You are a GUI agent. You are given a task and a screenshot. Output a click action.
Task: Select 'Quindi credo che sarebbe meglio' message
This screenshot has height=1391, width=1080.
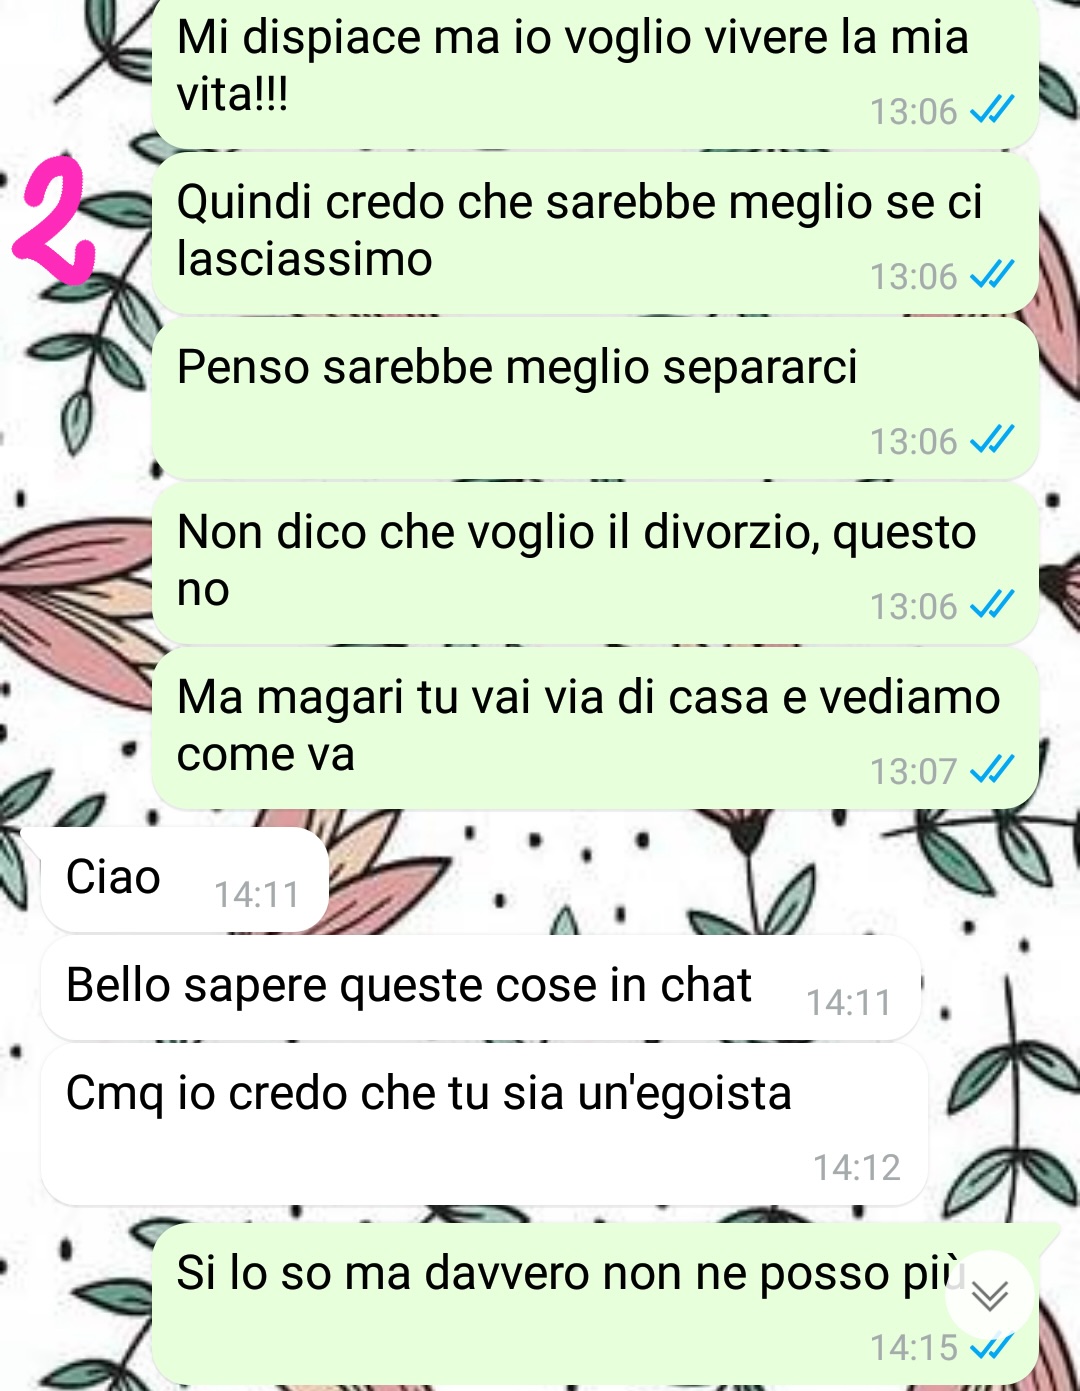pyautogui.click(x=595, y=234)
